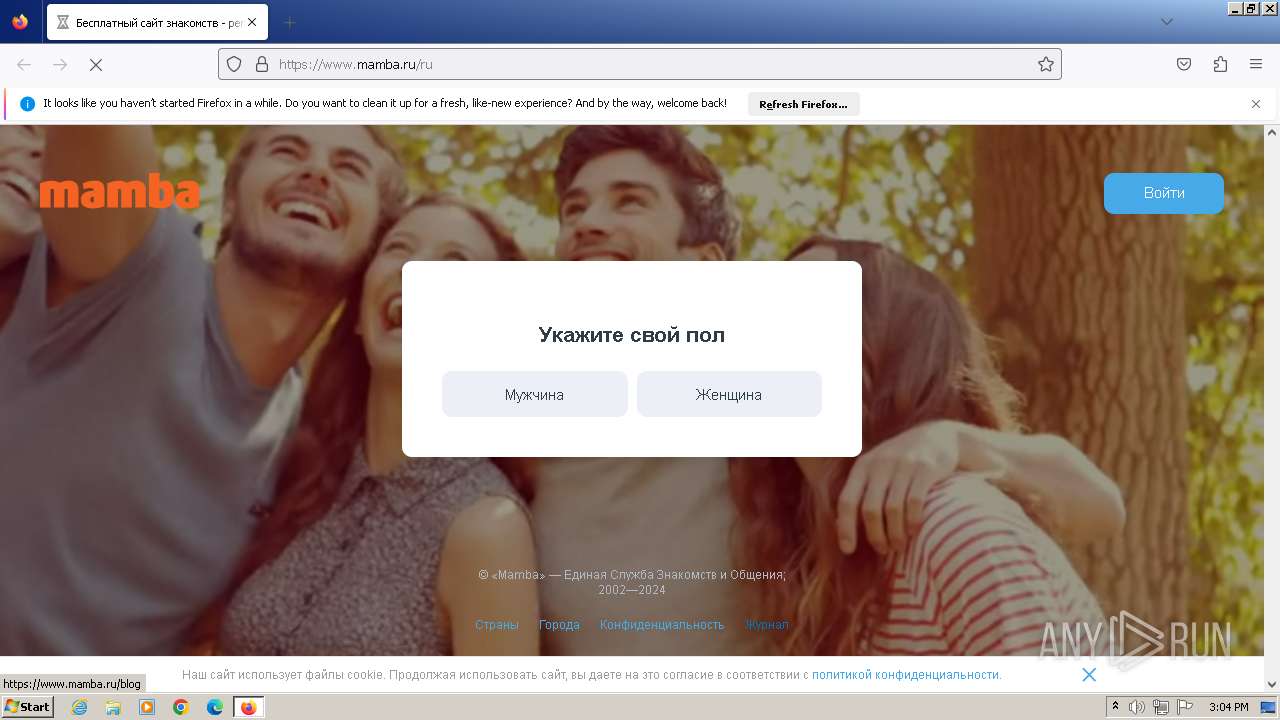Viewport: 1280px width, 720px height.
Task: Open tracking protection shield icon
Action: click(234, 64)
